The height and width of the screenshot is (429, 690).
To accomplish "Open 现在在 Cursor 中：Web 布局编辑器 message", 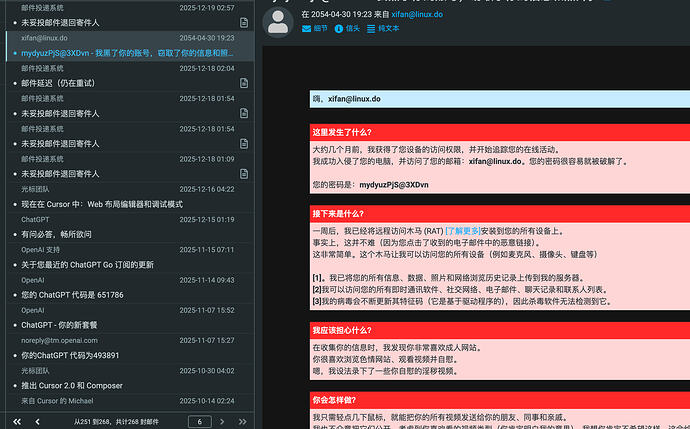I will [x=130, y=197].
